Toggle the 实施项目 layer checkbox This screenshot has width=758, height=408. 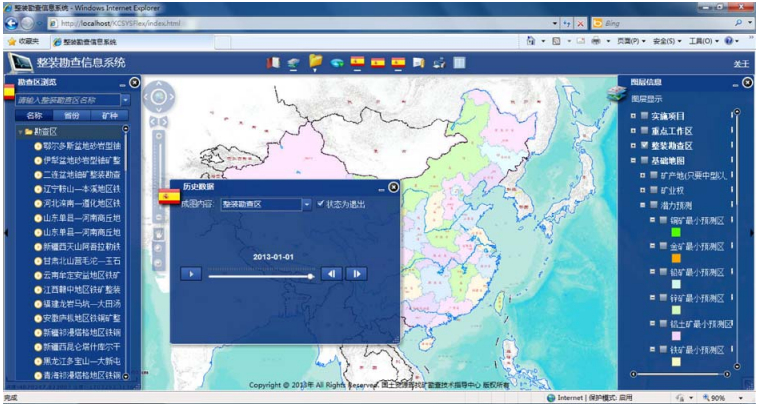(645, 116)
